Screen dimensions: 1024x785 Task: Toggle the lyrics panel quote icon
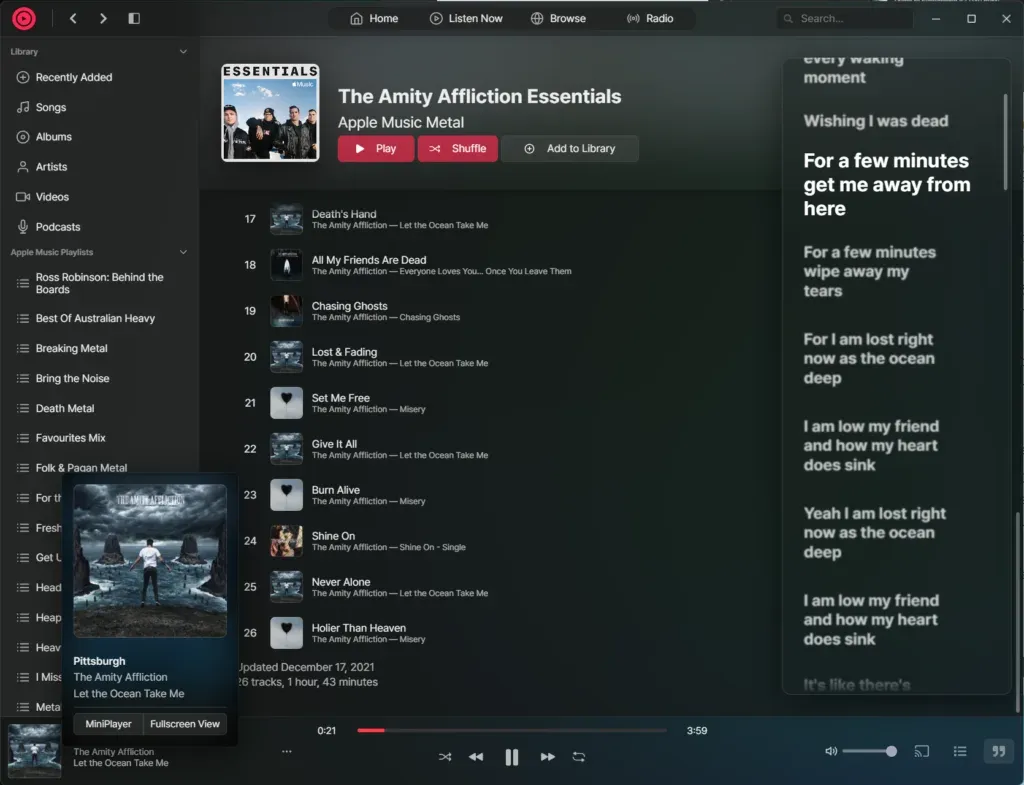click(x=999, y=751)
